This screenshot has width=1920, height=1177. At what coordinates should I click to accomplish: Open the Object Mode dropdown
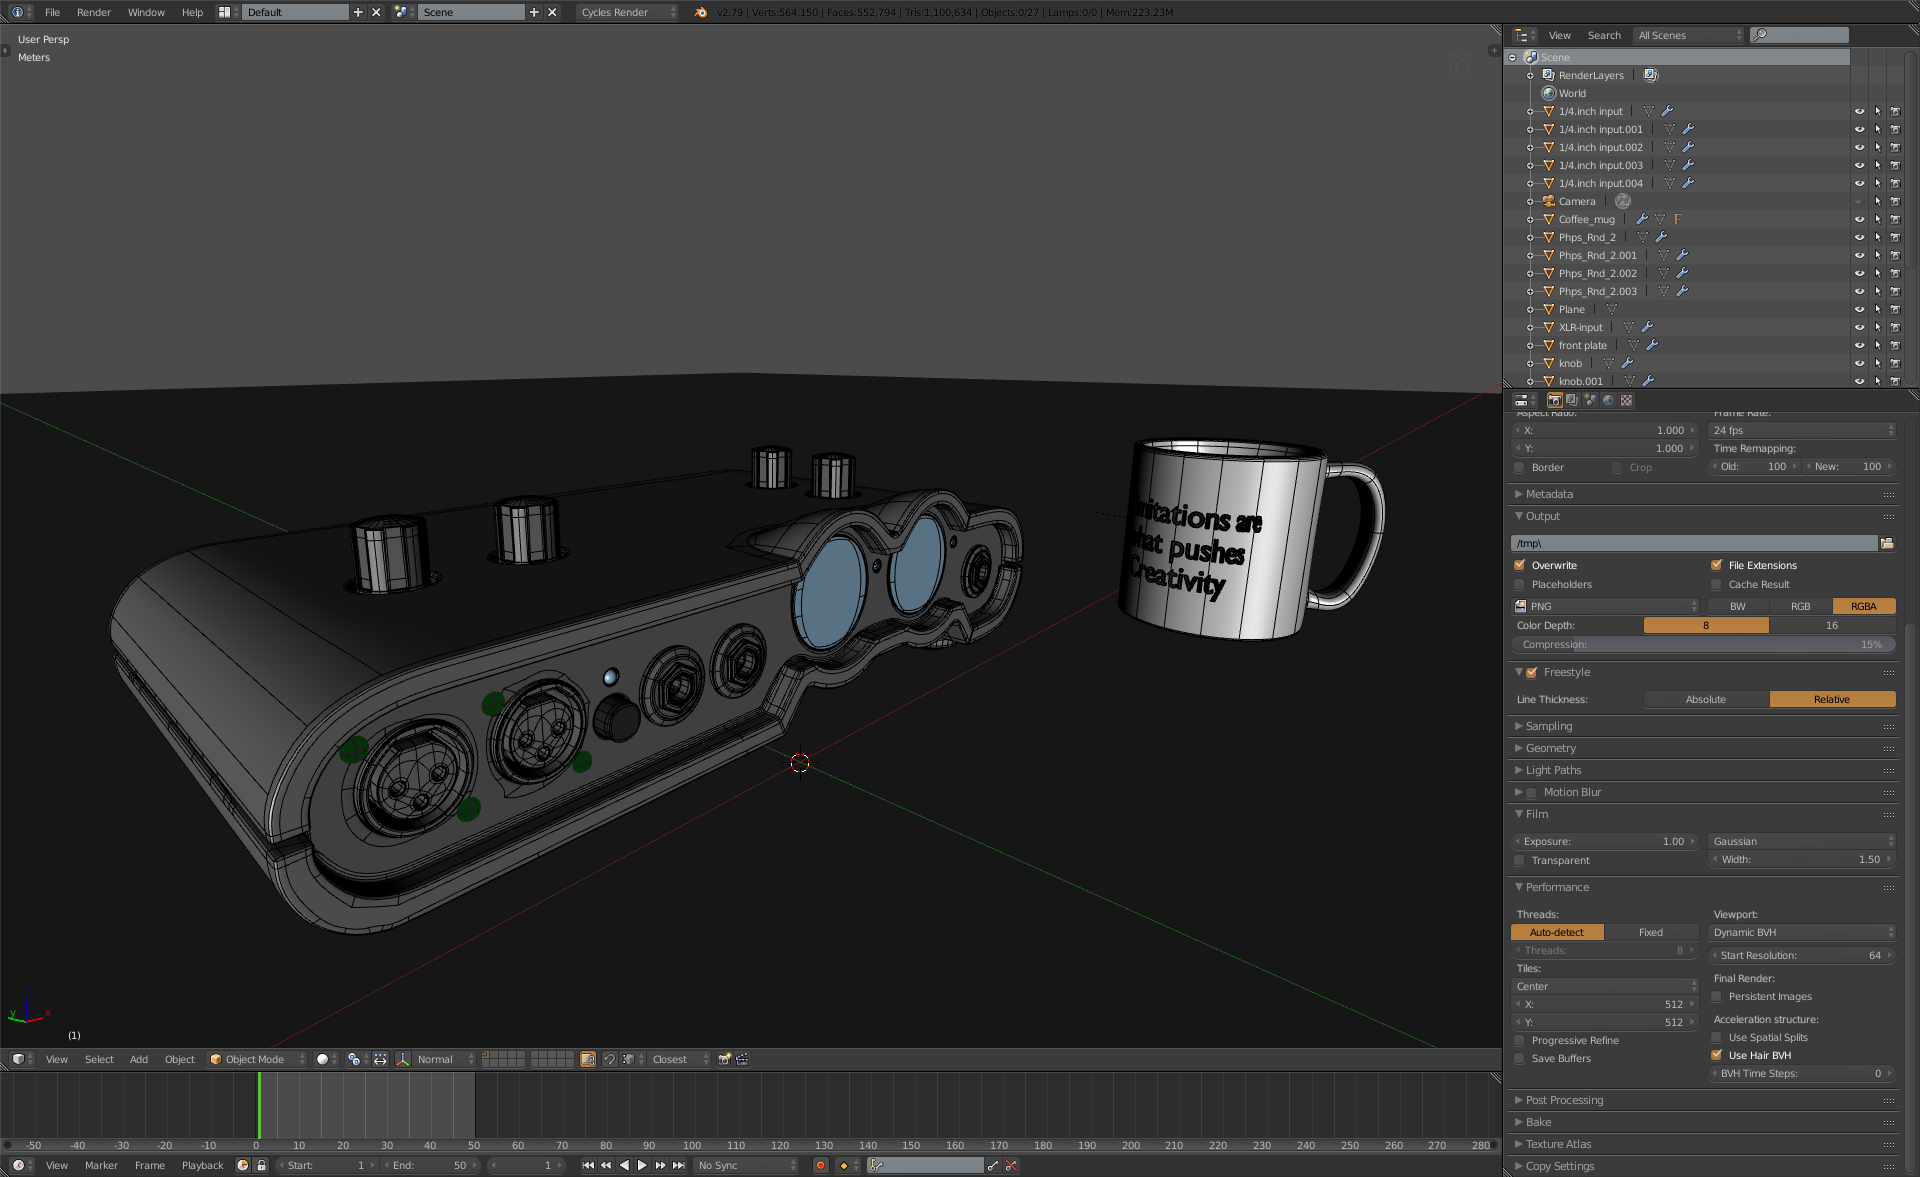(256, 1059)
